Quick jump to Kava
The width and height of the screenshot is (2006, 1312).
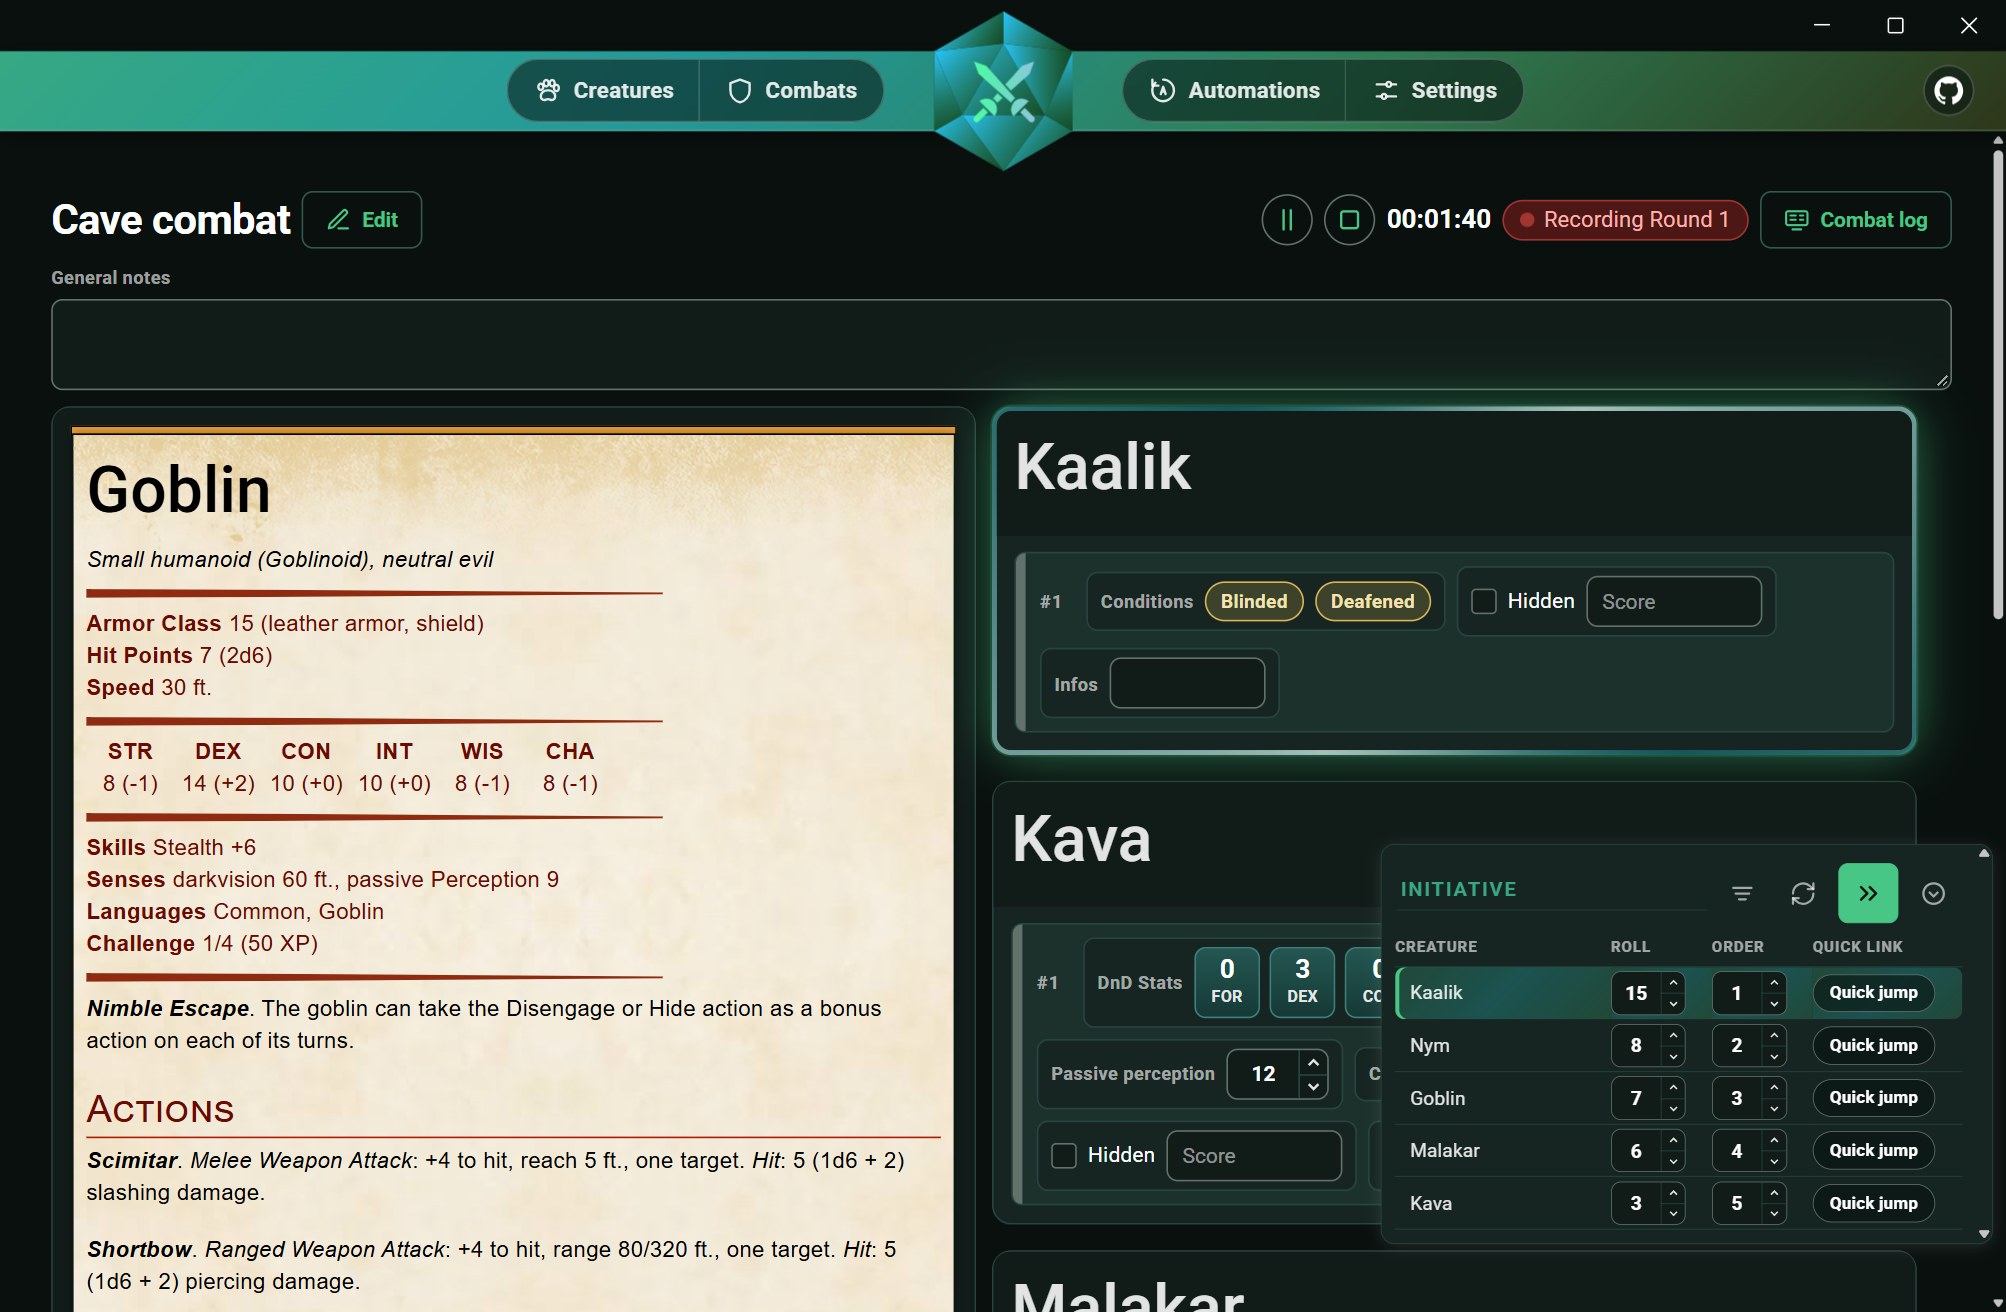tap(1873, 1204)
